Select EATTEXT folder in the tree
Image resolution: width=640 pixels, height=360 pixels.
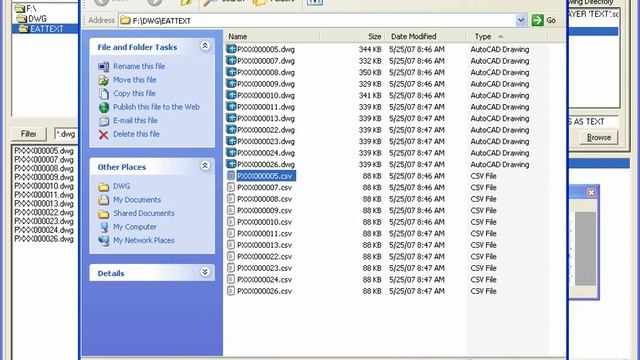point(47,29)
